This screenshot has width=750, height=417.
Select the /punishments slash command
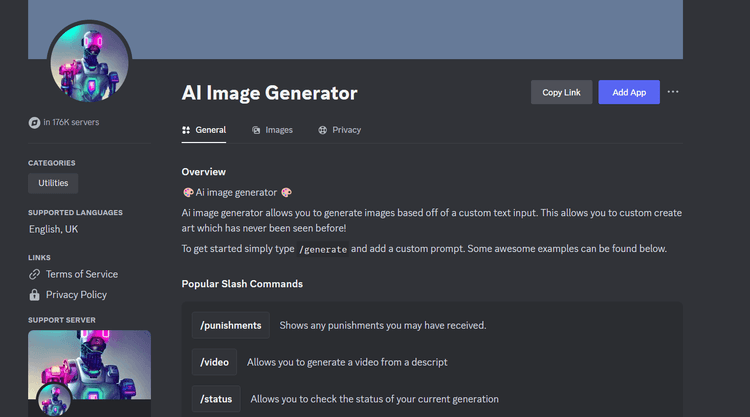click(x=231, y=325)
